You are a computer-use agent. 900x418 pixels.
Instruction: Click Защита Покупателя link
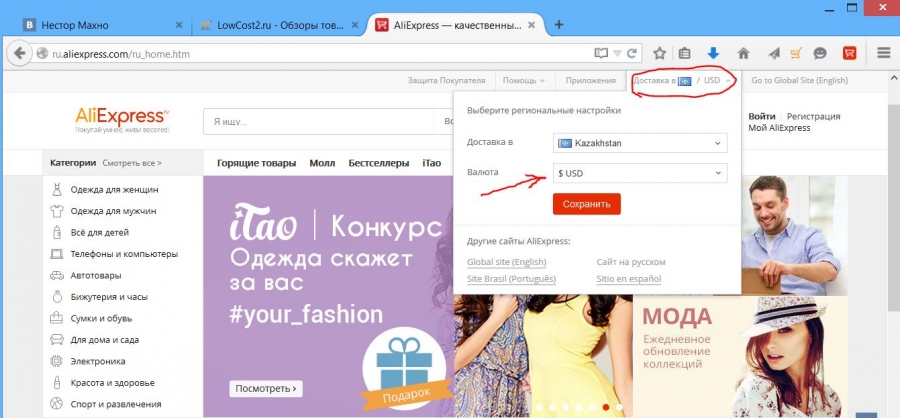[x=447, y=81]
